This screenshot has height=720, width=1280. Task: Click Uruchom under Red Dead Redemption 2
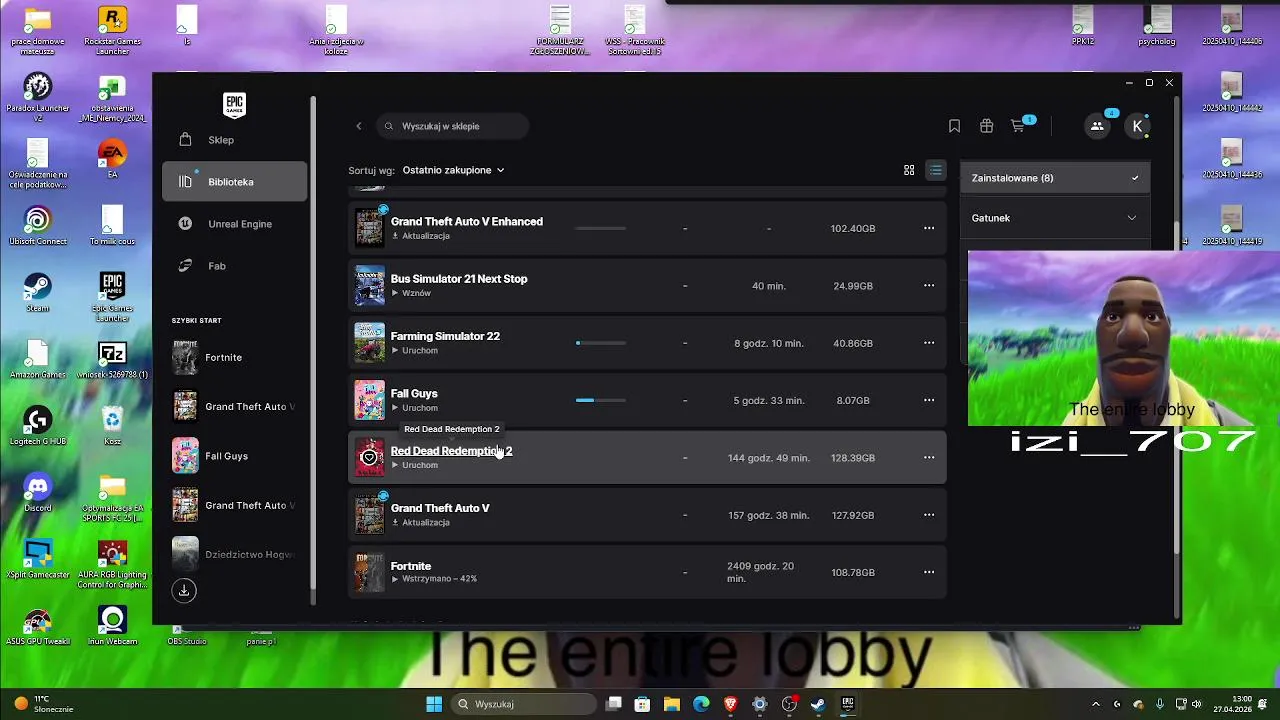click(x=415, y=465)
